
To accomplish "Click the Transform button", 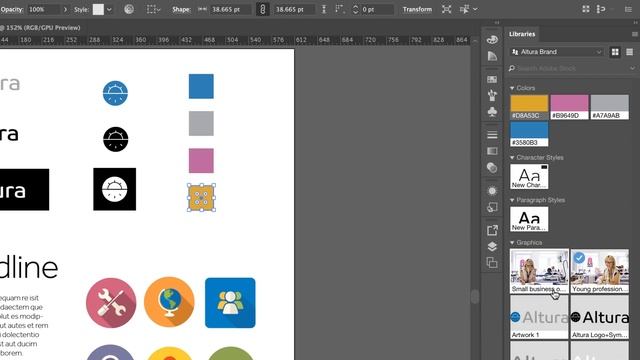I will tap(417, 9).
